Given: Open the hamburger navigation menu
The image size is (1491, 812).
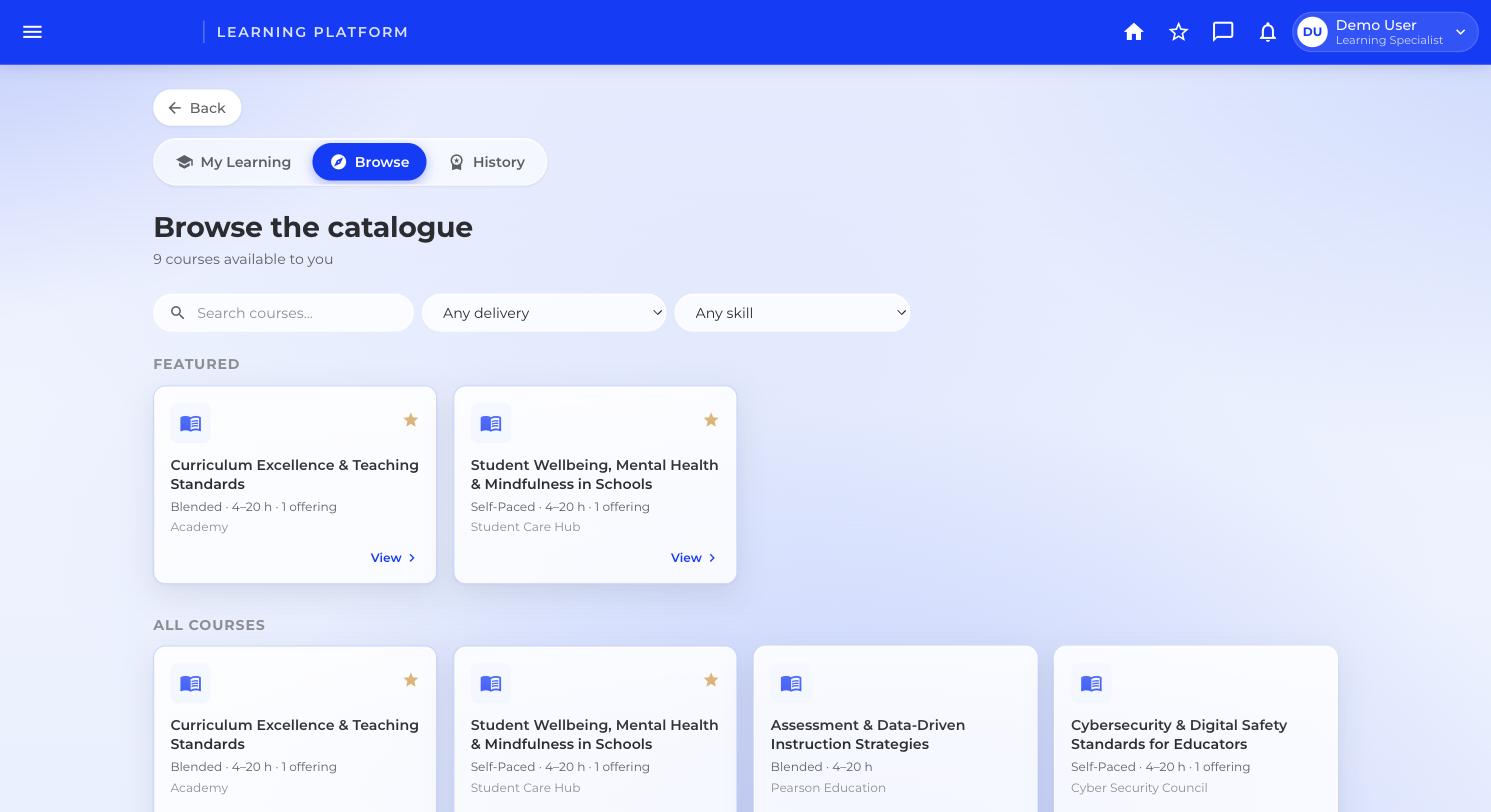Looking at the screenshot, I should tap(32, 32).
